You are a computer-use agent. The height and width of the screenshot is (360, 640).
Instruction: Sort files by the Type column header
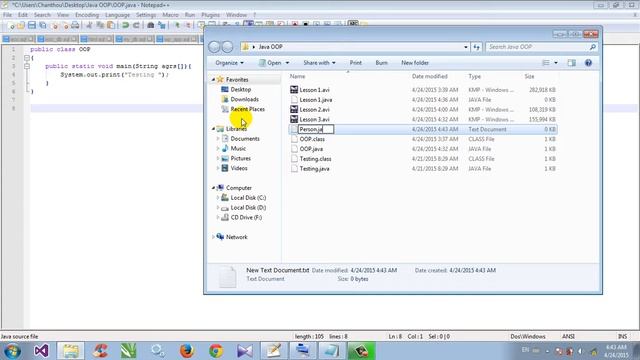click(474, 76)
